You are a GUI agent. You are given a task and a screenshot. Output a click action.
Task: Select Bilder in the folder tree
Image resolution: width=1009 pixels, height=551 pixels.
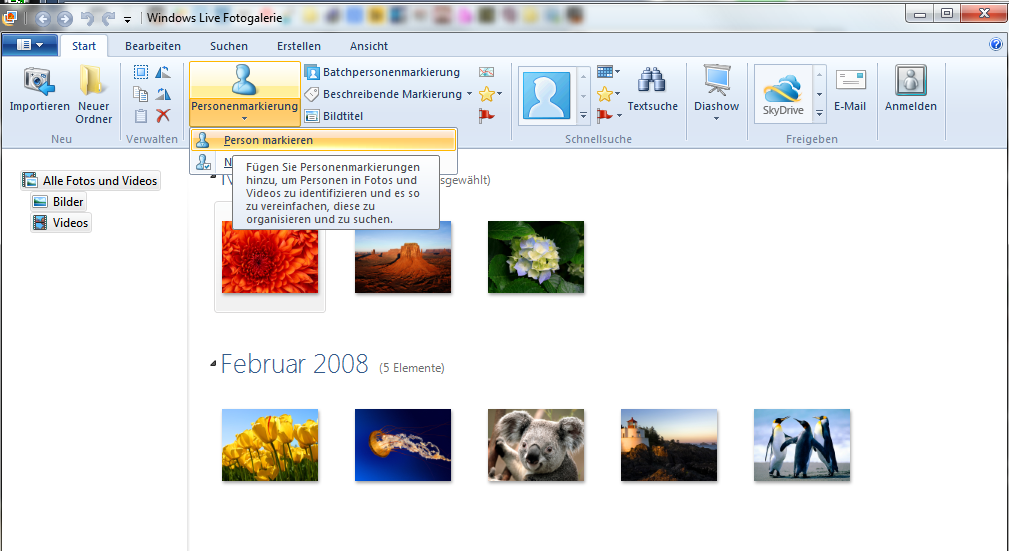click(x=67, y=202)
